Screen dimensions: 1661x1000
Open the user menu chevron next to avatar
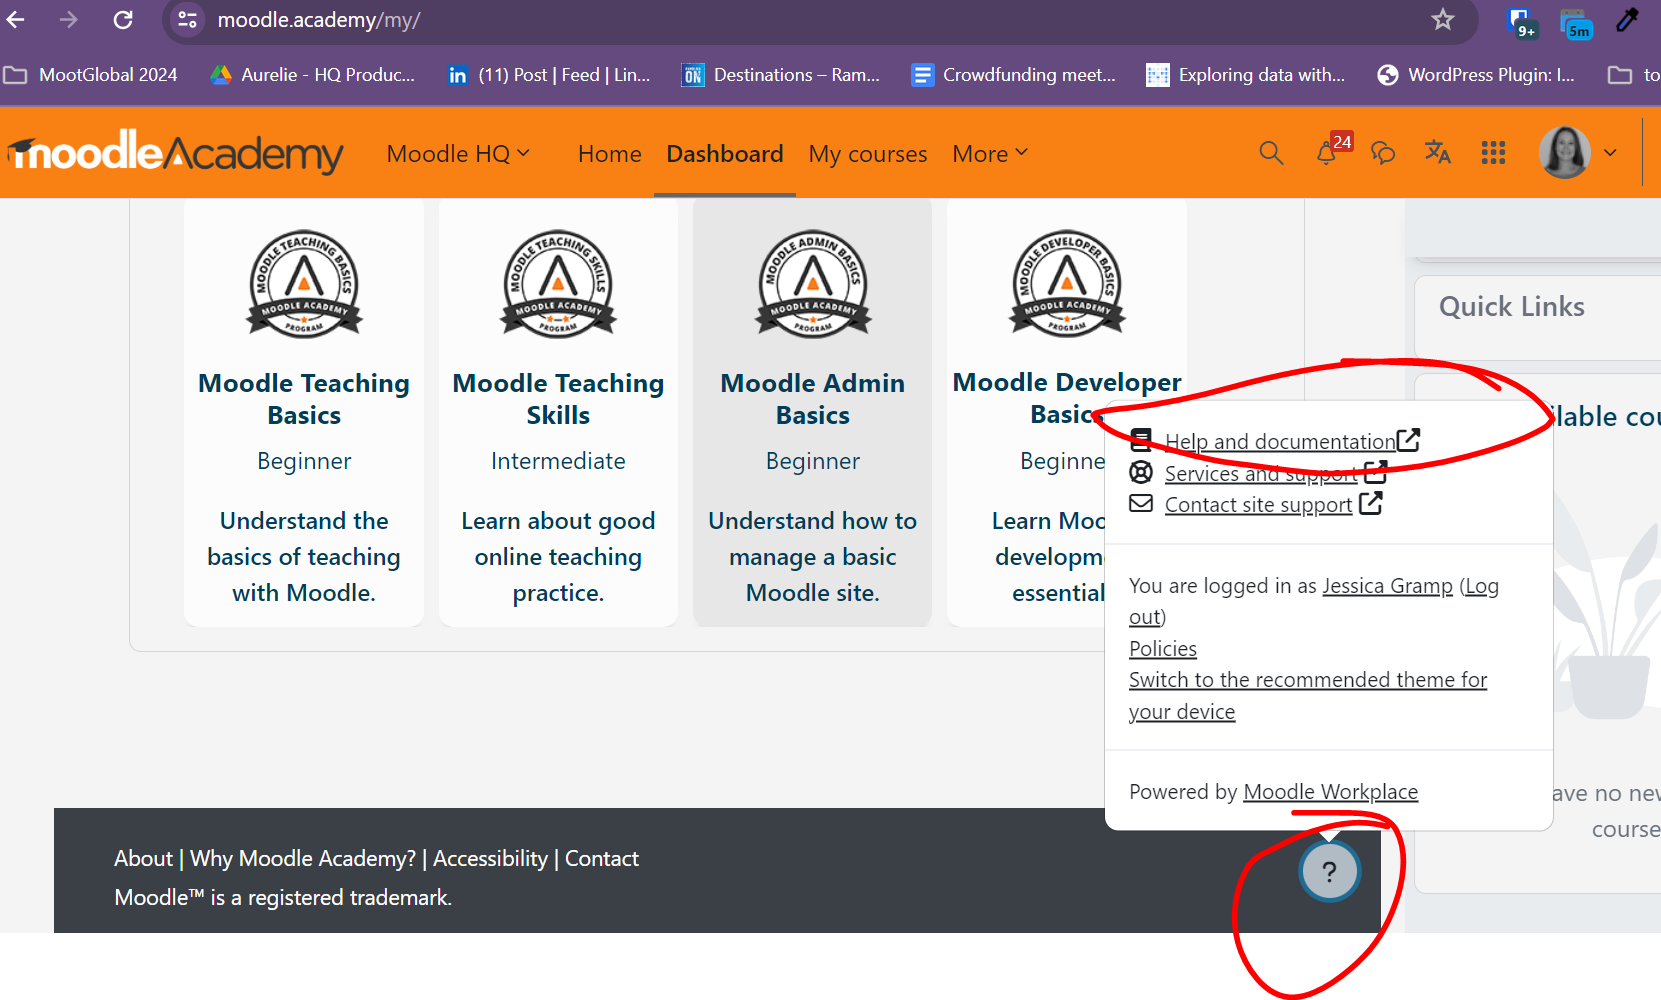1610,153
